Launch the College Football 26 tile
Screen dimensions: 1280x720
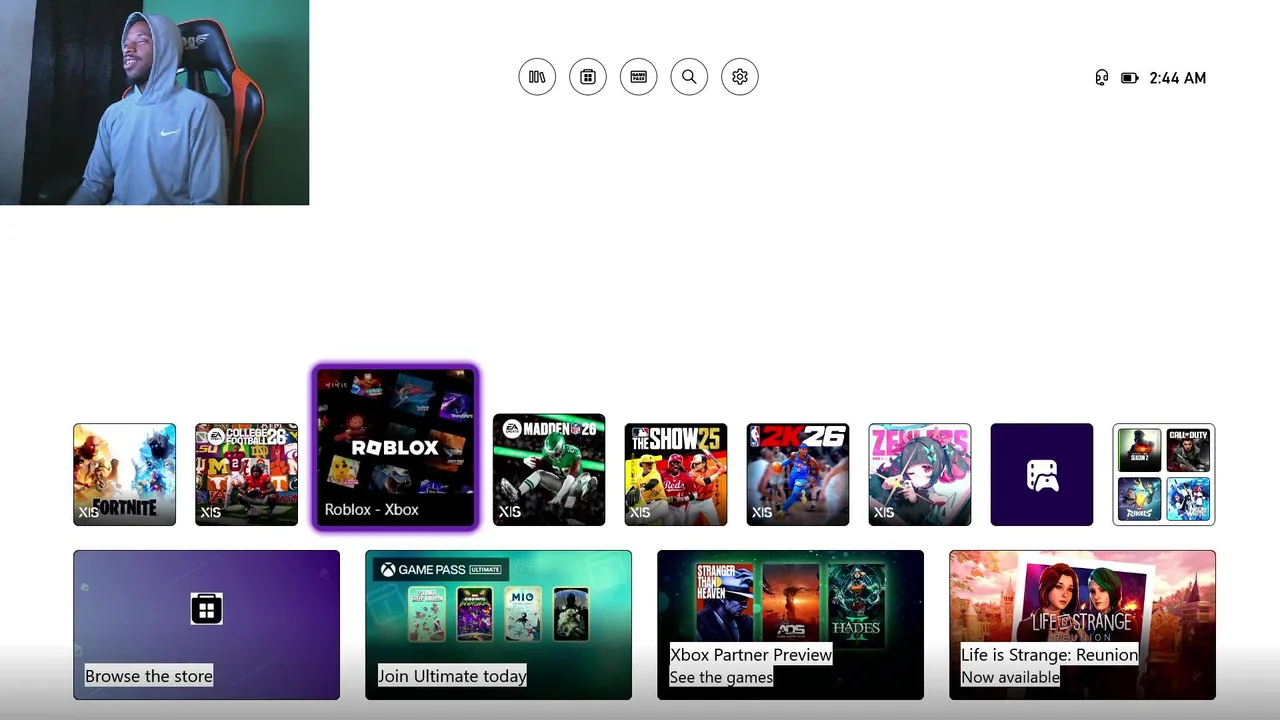pyautogui.click(x=246, y=475)
